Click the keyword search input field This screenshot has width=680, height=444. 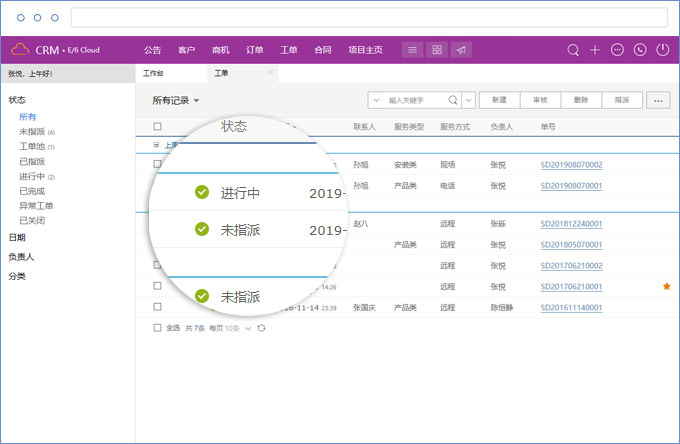click(422, 100)
